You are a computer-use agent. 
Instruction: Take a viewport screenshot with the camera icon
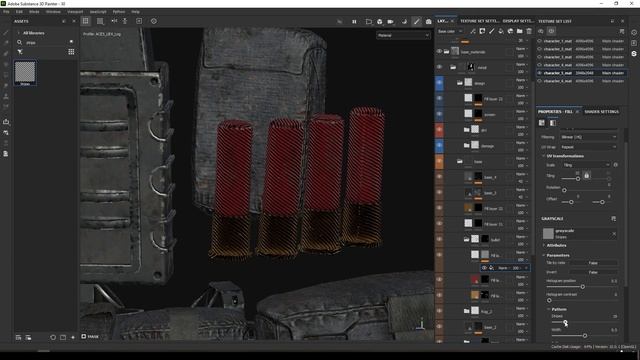[x=429, y=22]
